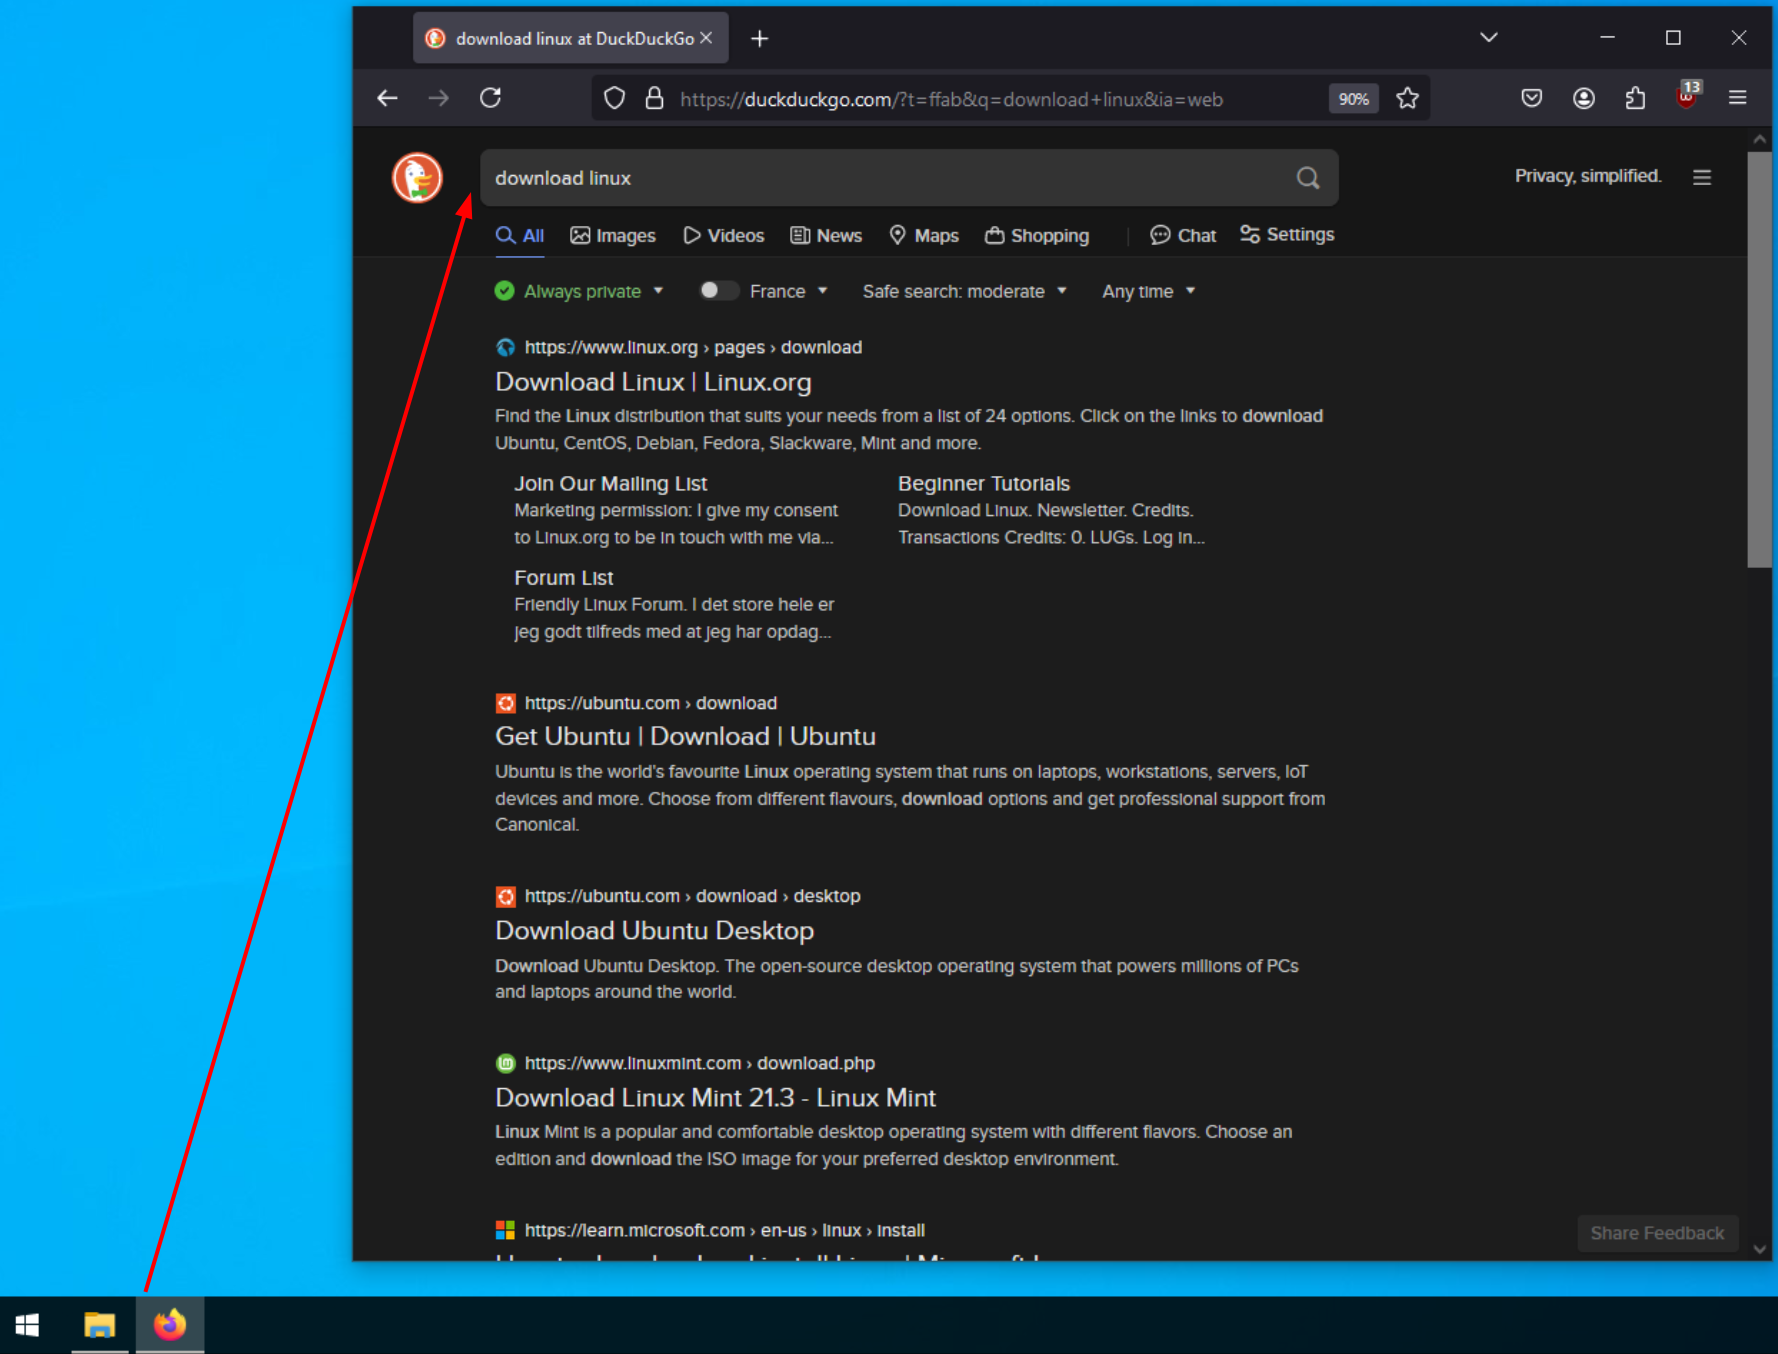
Task: Close the DuckDuckGo search tab
Action: click(x=706, y=38)
